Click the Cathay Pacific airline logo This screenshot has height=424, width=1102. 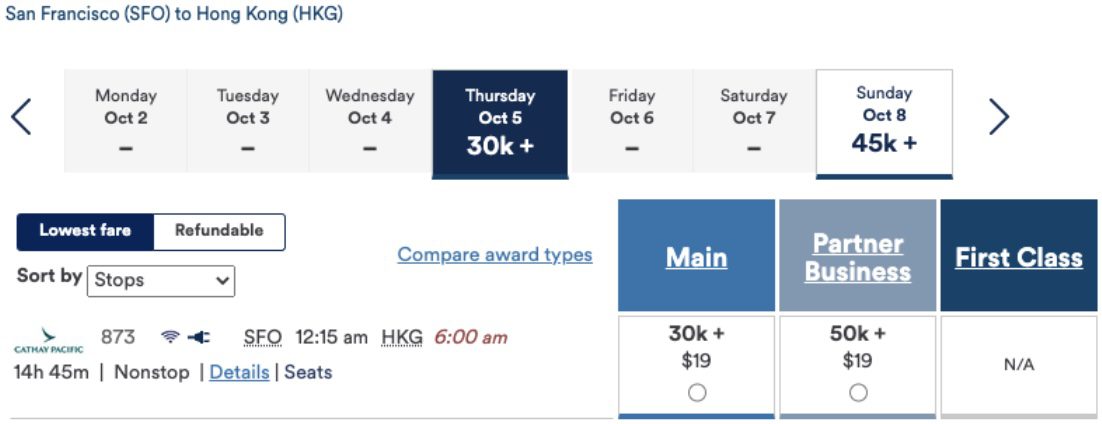click(48, 341)
